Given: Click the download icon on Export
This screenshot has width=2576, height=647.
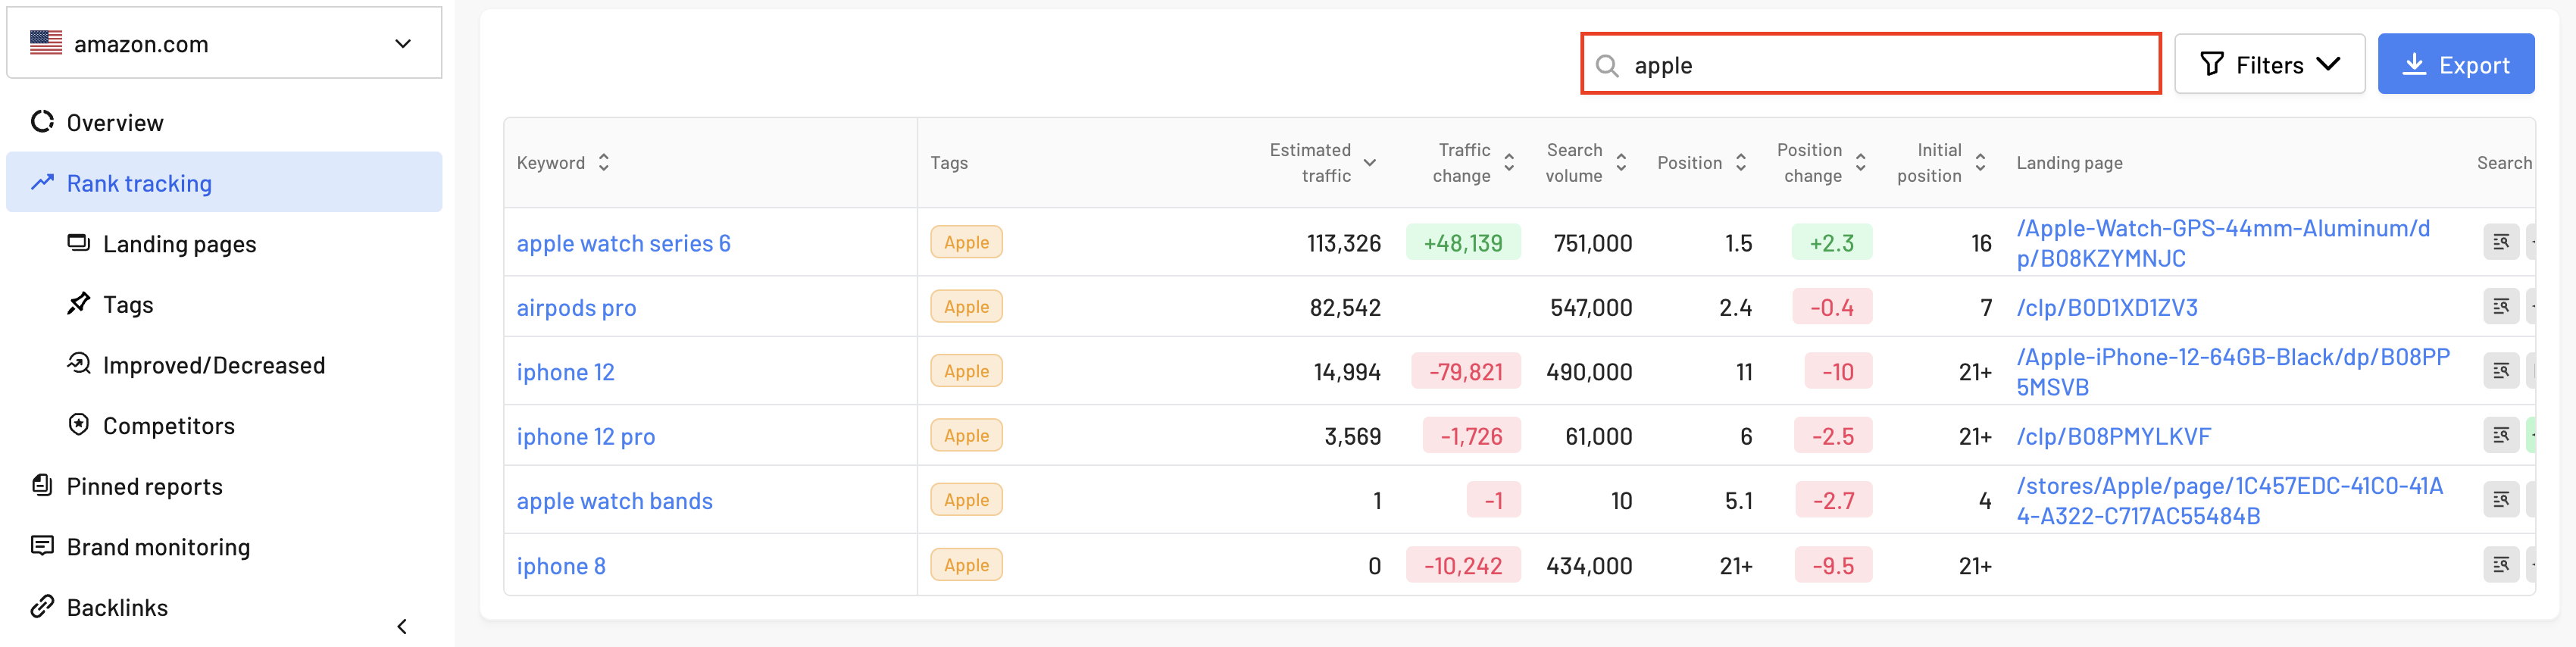Looking at the screenshot, I should click(2414, 65).
